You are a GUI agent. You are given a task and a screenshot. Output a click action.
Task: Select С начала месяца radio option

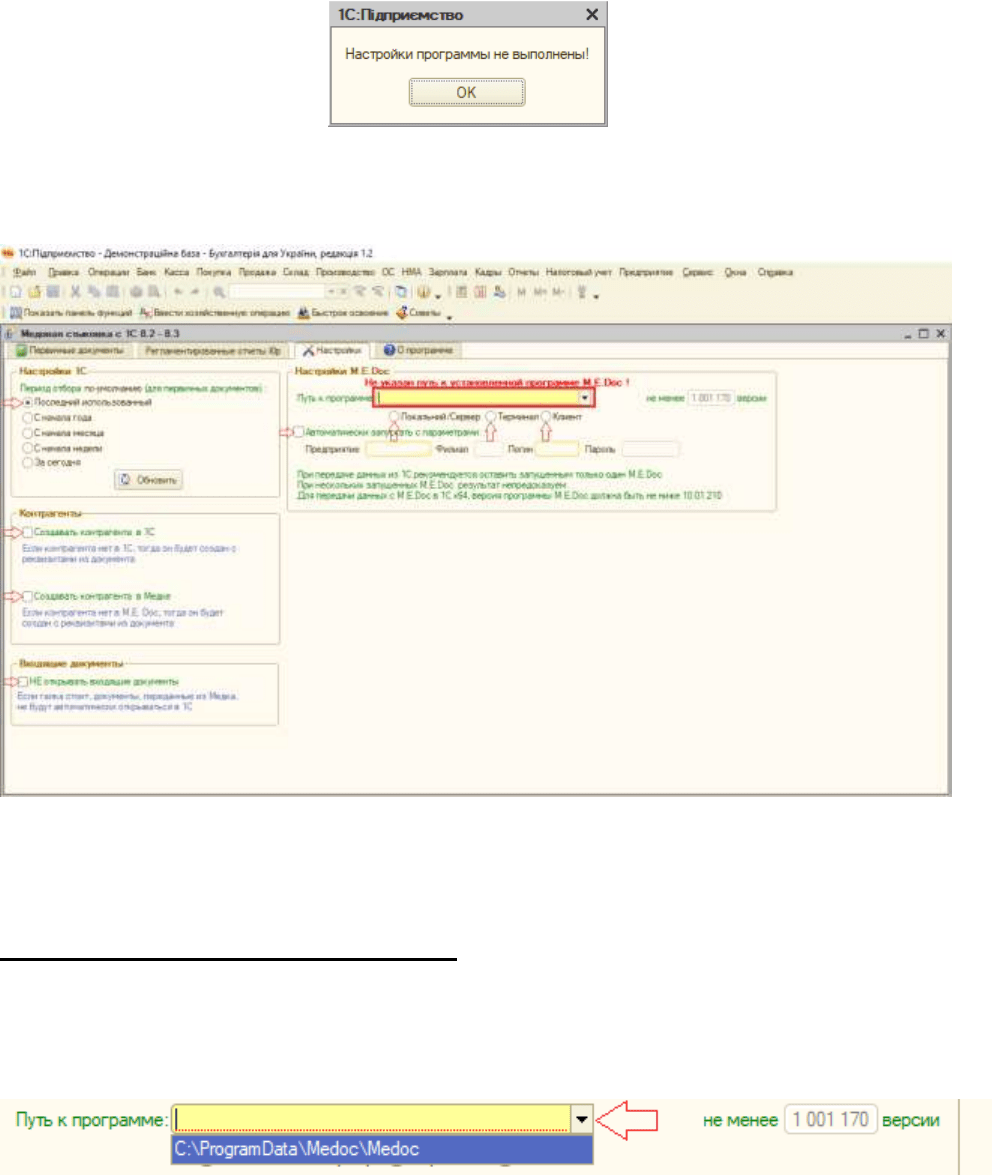point(28,433)
